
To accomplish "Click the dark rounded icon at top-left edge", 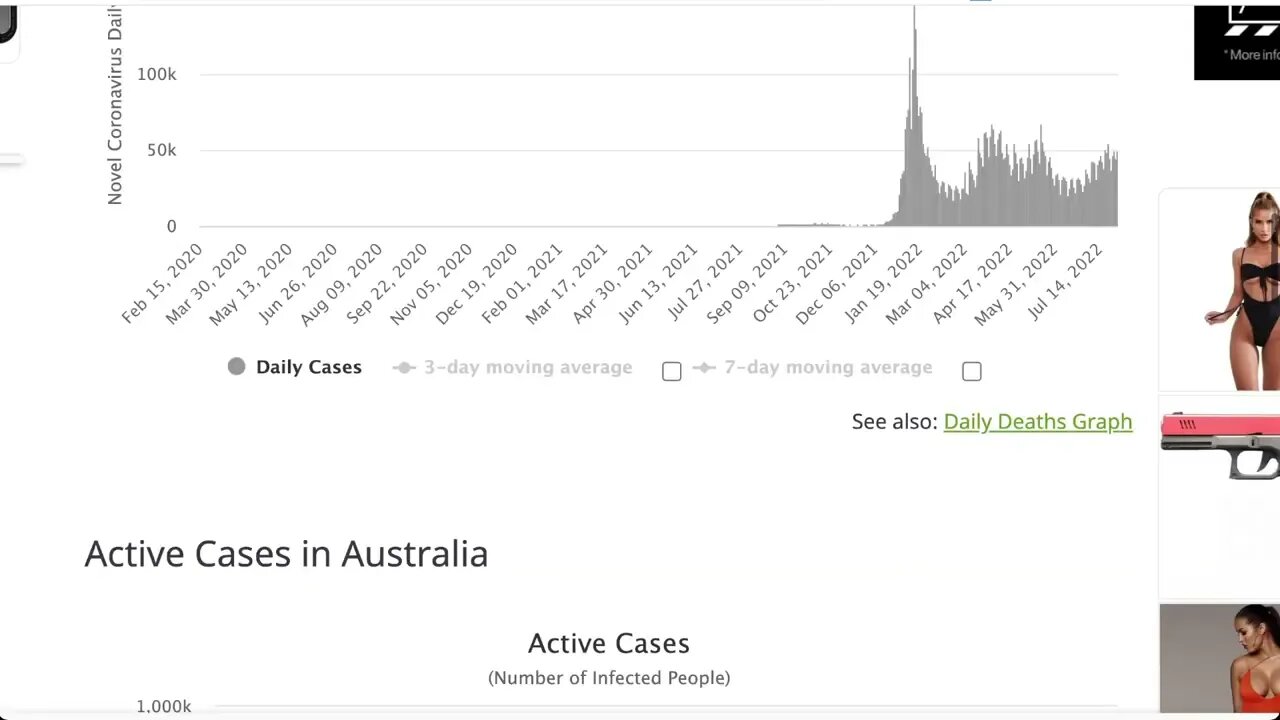I will pos(7,22).
